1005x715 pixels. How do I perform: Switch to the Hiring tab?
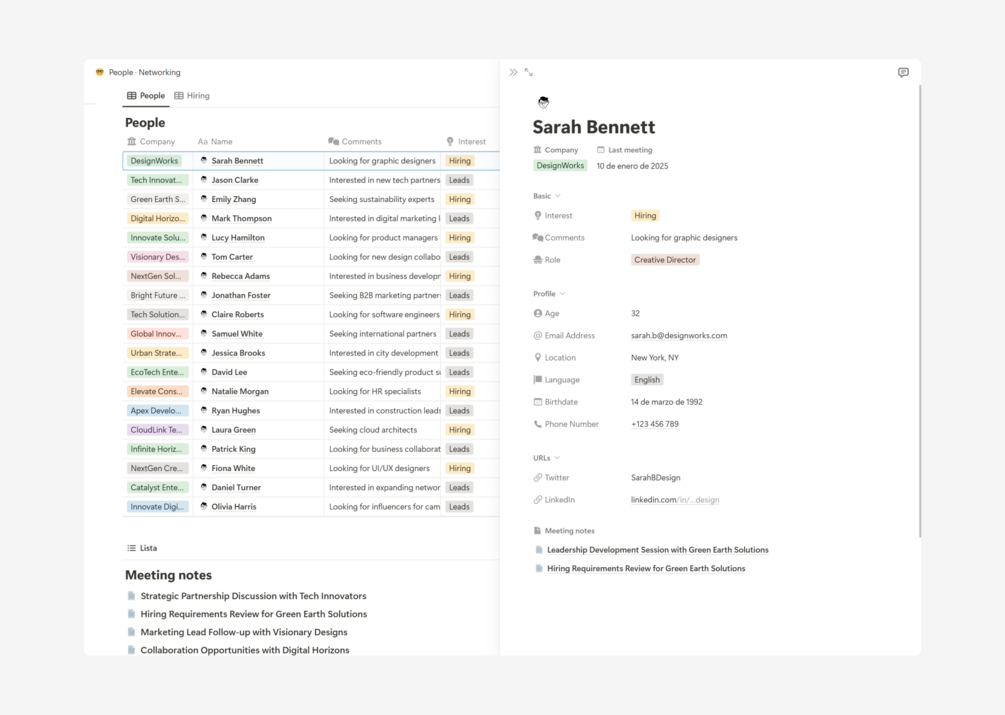[192, 96]
